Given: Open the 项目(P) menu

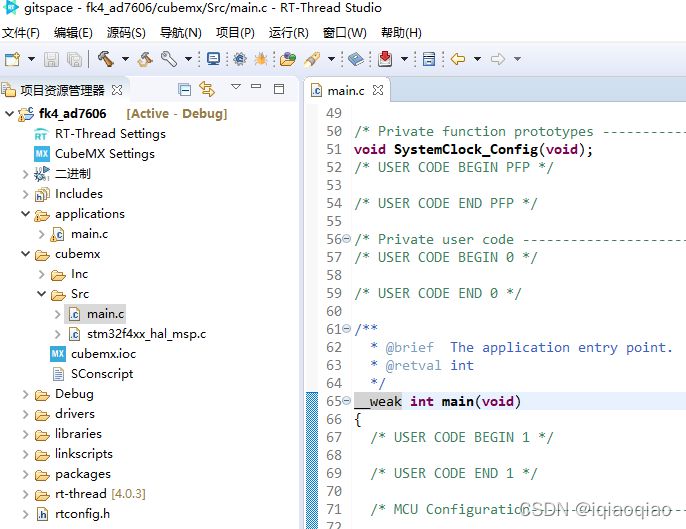Looking at the screenshot, I should [235, 33].
